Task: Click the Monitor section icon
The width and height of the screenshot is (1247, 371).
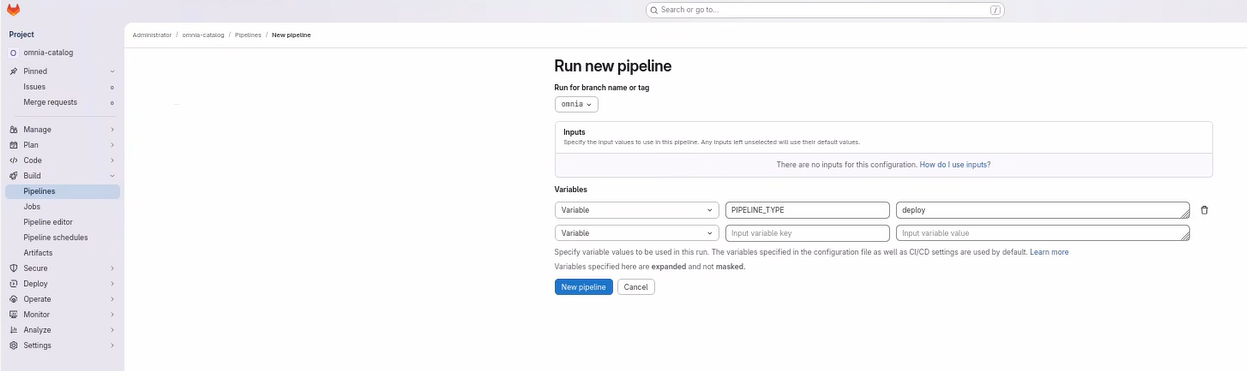Action: click(14, 314)
